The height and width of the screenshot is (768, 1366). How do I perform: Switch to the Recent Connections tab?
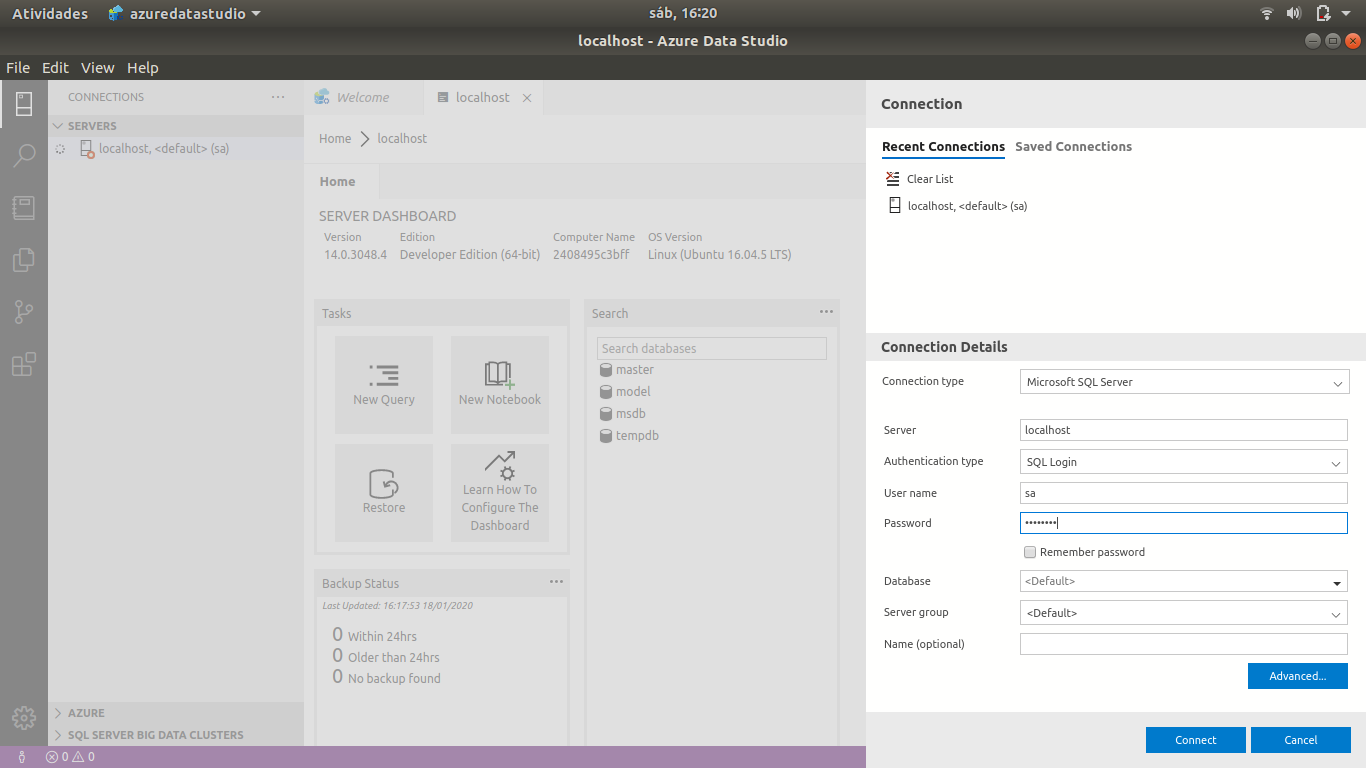(943, 146)
